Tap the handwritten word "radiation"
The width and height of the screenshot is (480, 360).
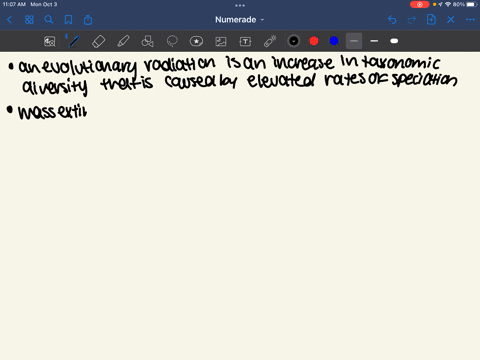click(179, 64)
